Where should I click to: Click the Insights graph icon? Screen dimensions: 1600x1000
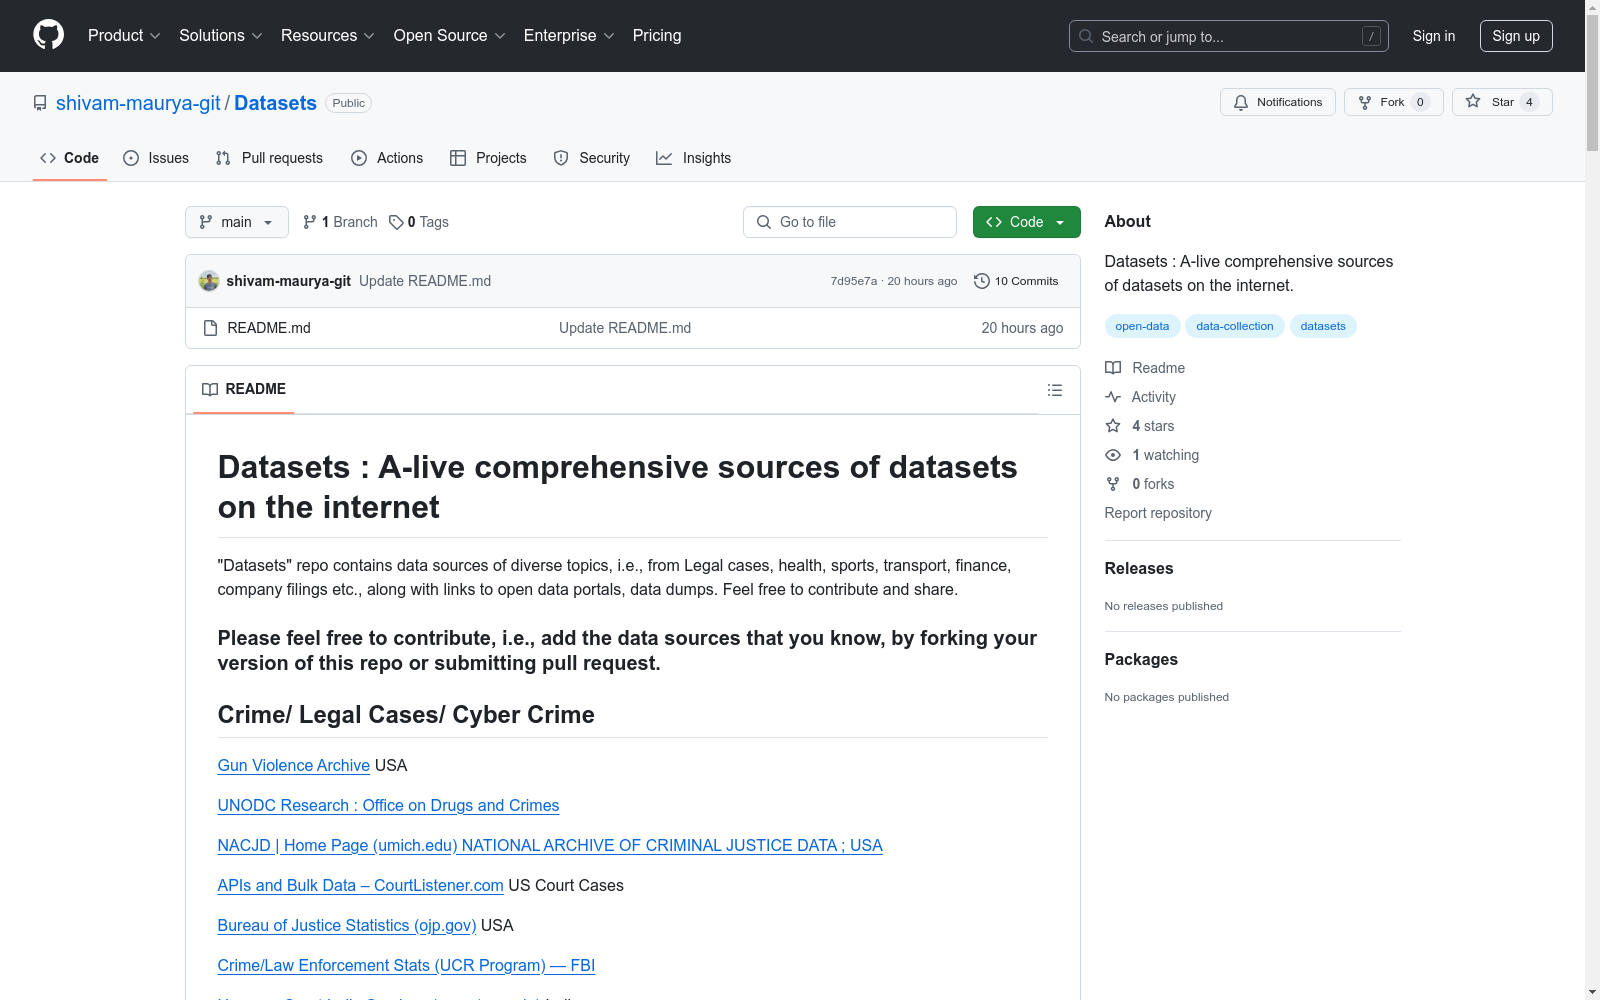pyautogui.click(x=664, y=158)
